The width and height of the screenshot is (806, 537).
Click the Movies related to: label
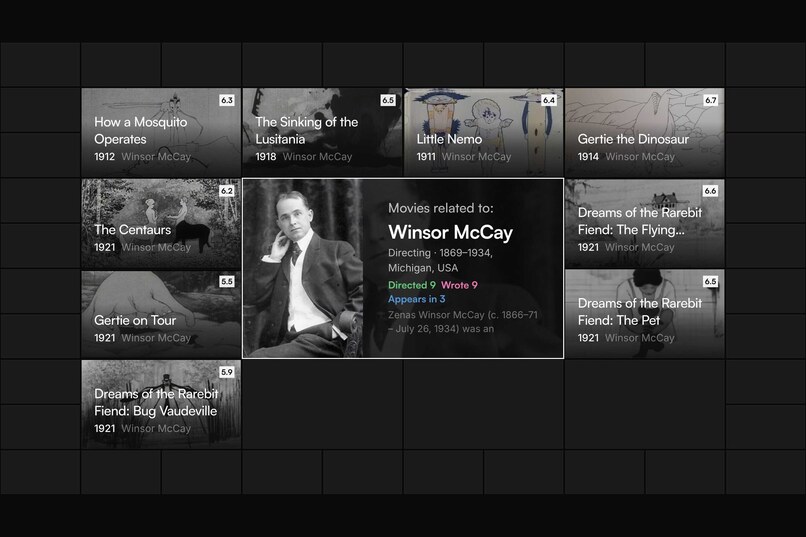441,208
